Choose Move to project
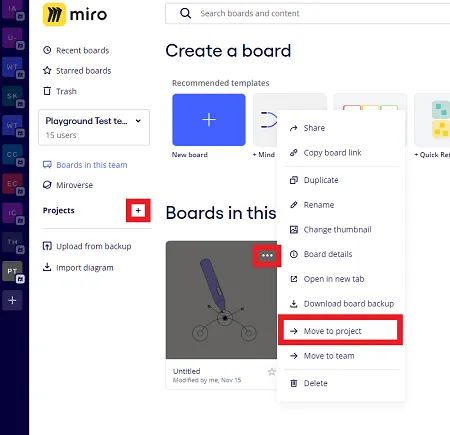 point(341,331)
